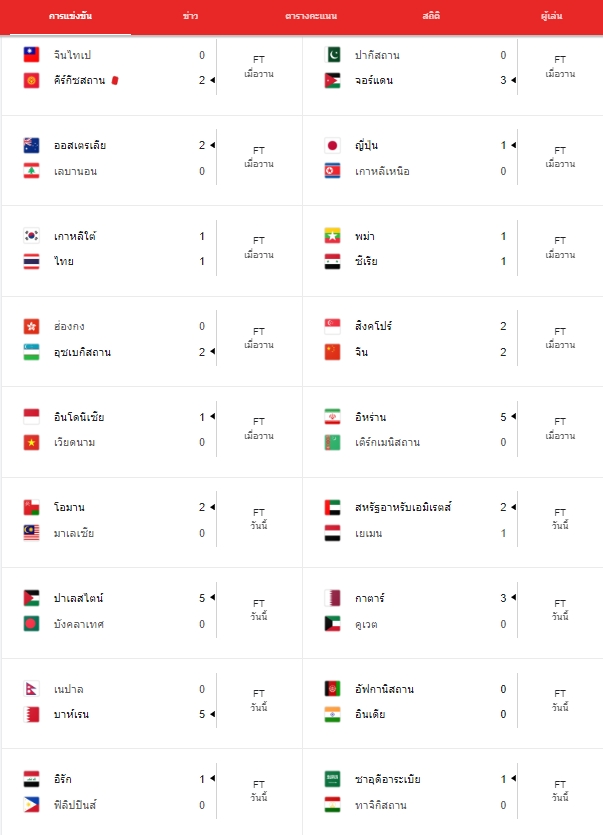Open the เกาหลีใต้ team link
This screenshot has height=835, width=603.
[75, 236]
